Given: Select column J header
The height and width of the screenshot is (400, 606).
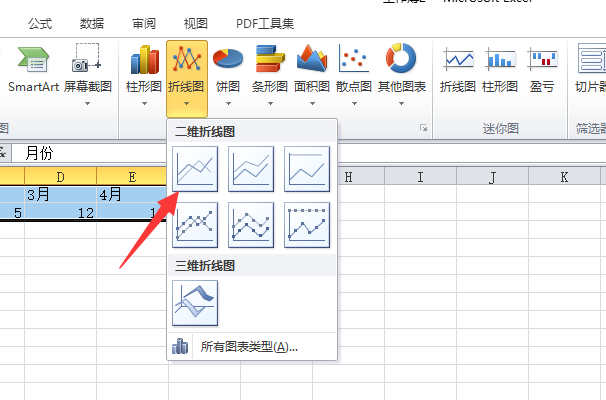Looking at the screenshot, I should (x=492, y=177).
